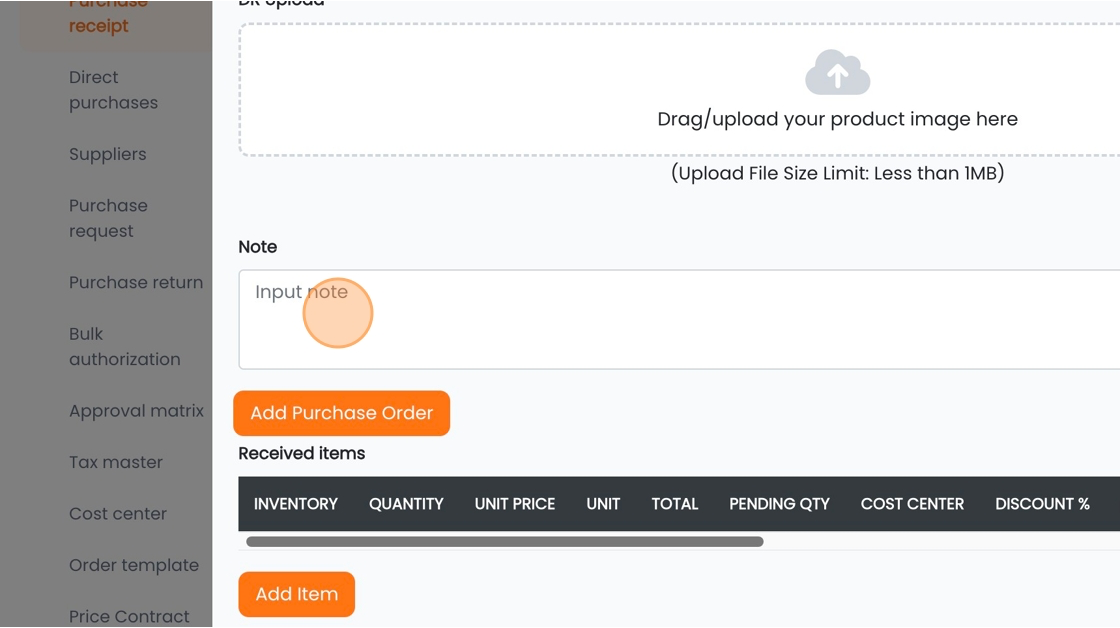Click the INVENTORY column header
Screen dimensions: 1120x628
(x=296, y=504)
